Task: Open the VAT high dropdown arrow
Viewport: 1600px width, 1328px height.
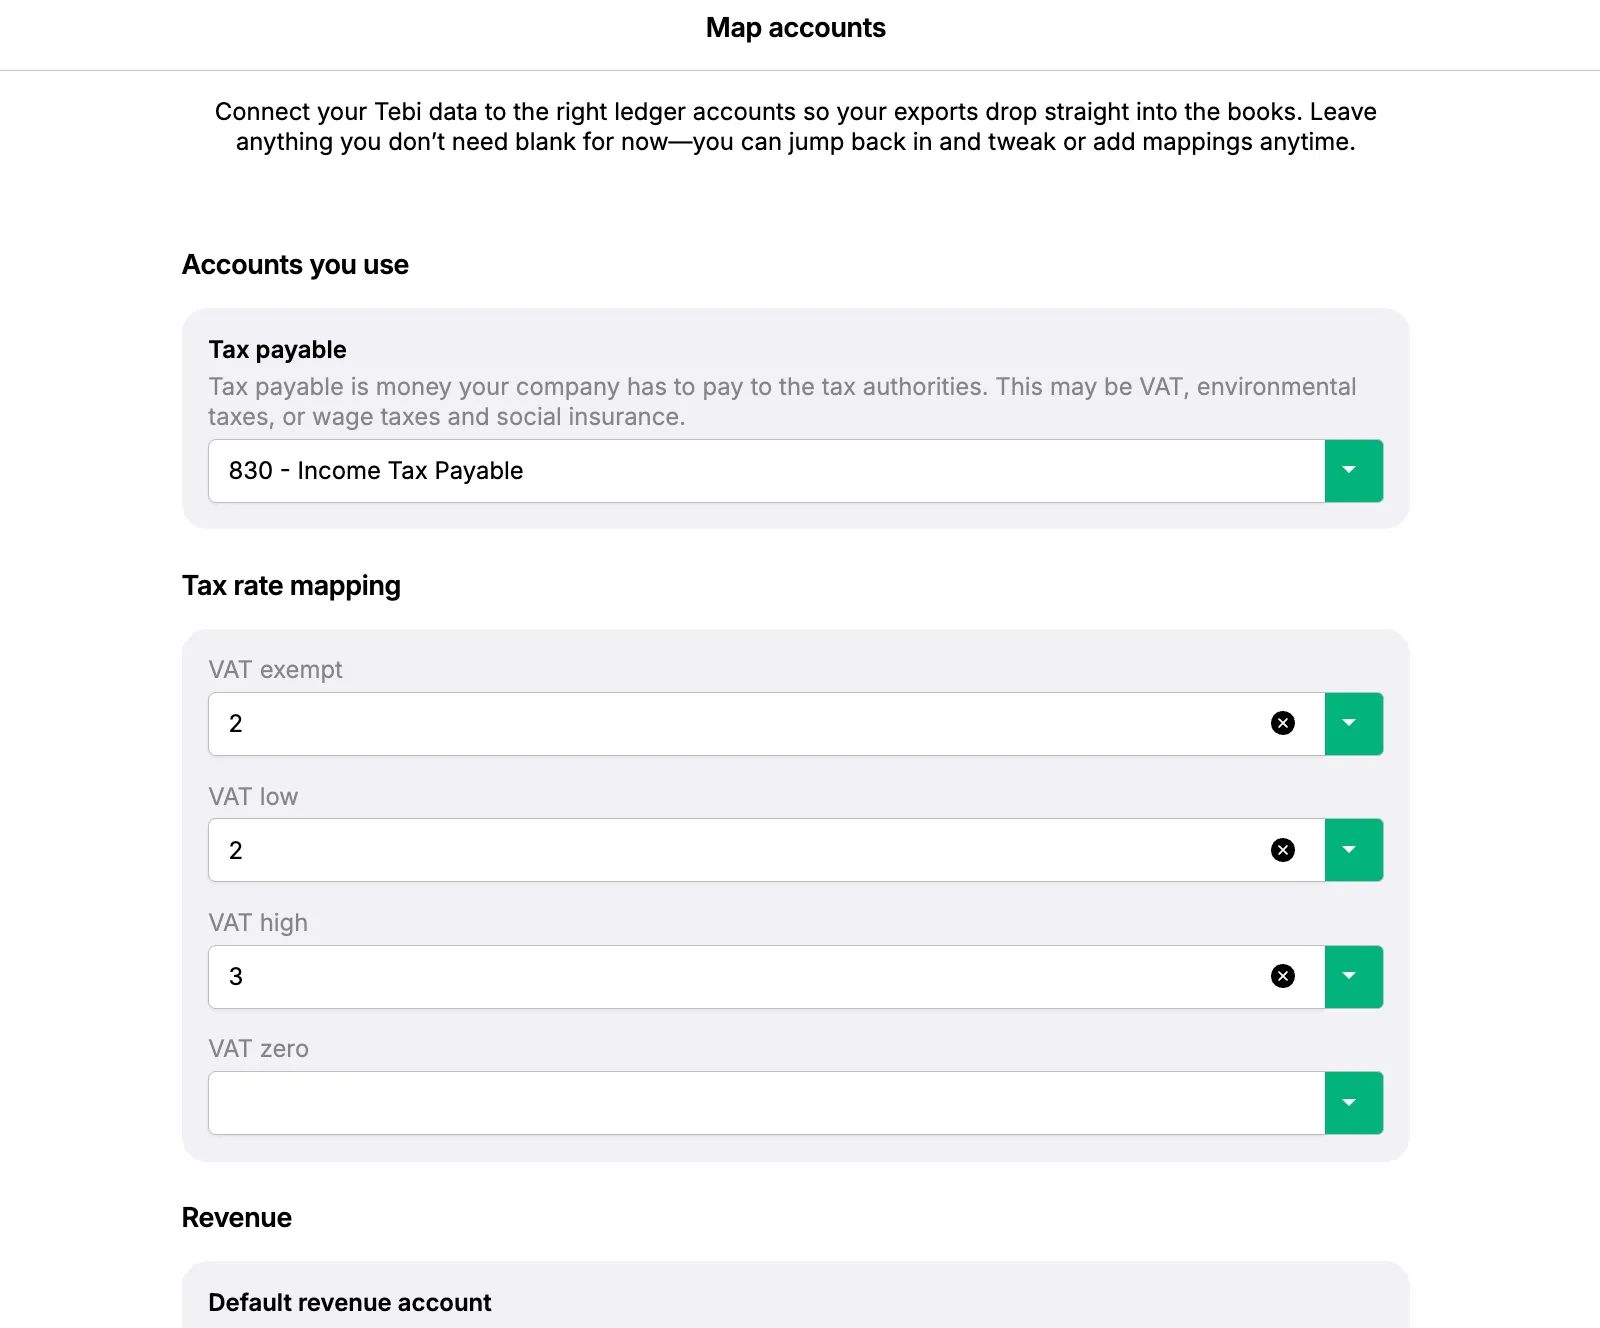Action: point(1353,977)
